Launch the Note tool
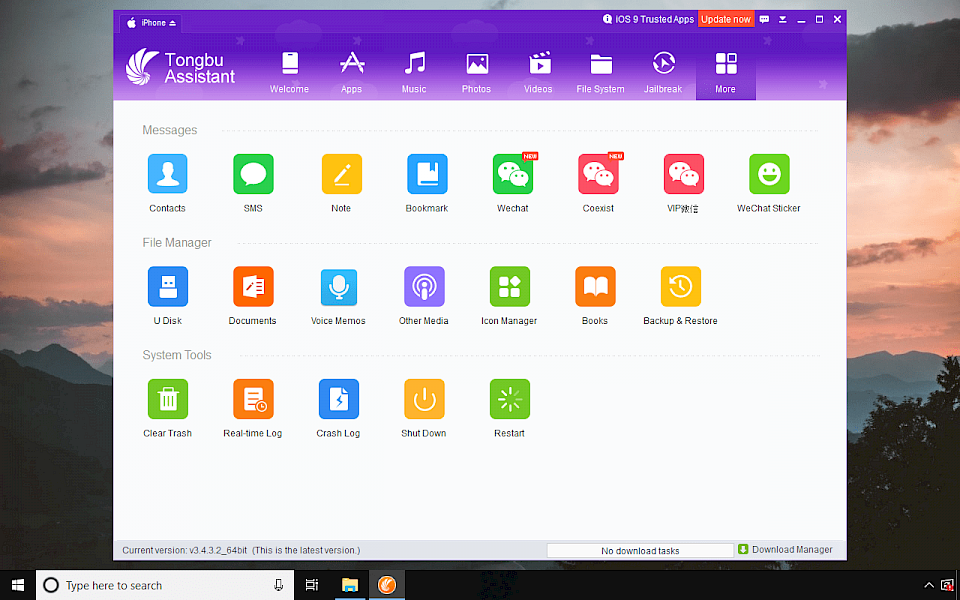 (x=341, y=174)
